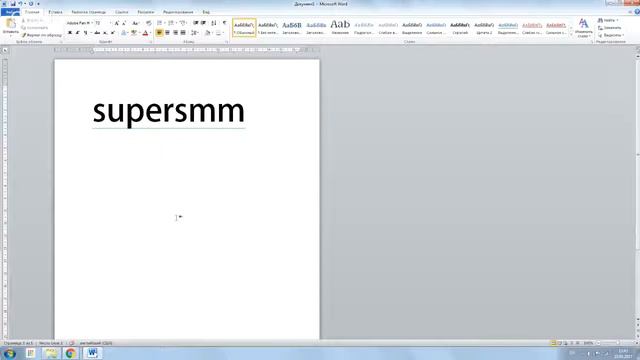Click the tab selector at ruler corner

click(x=5, y=50)
